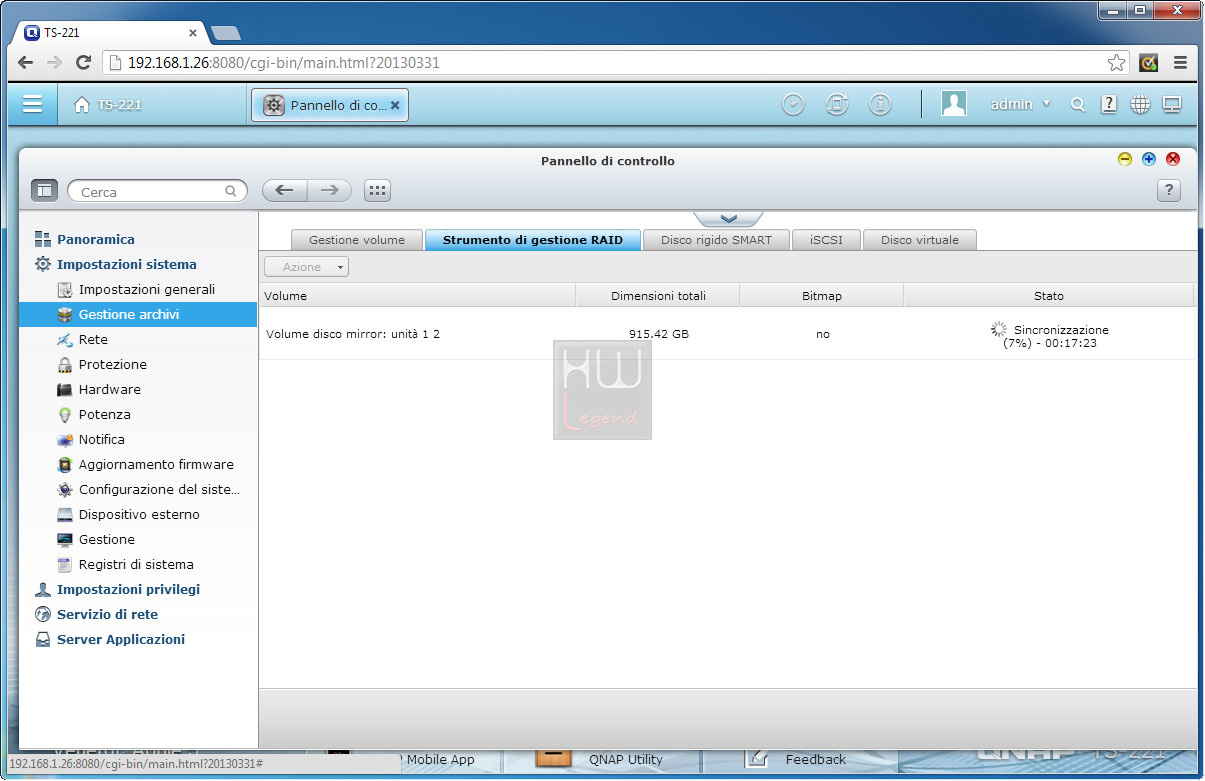The image size is (1205, 781).
Task: Open control panel help button
Action: 1169,191
